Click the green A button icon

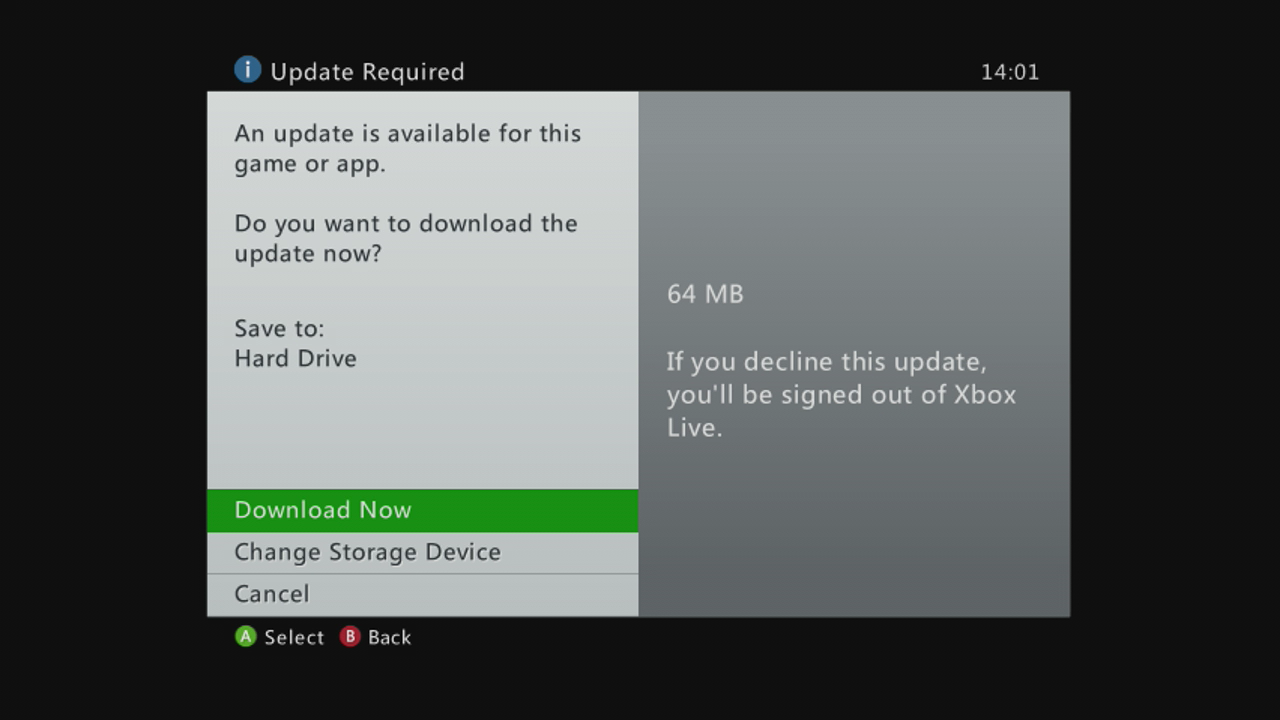[x=245, y=637]
